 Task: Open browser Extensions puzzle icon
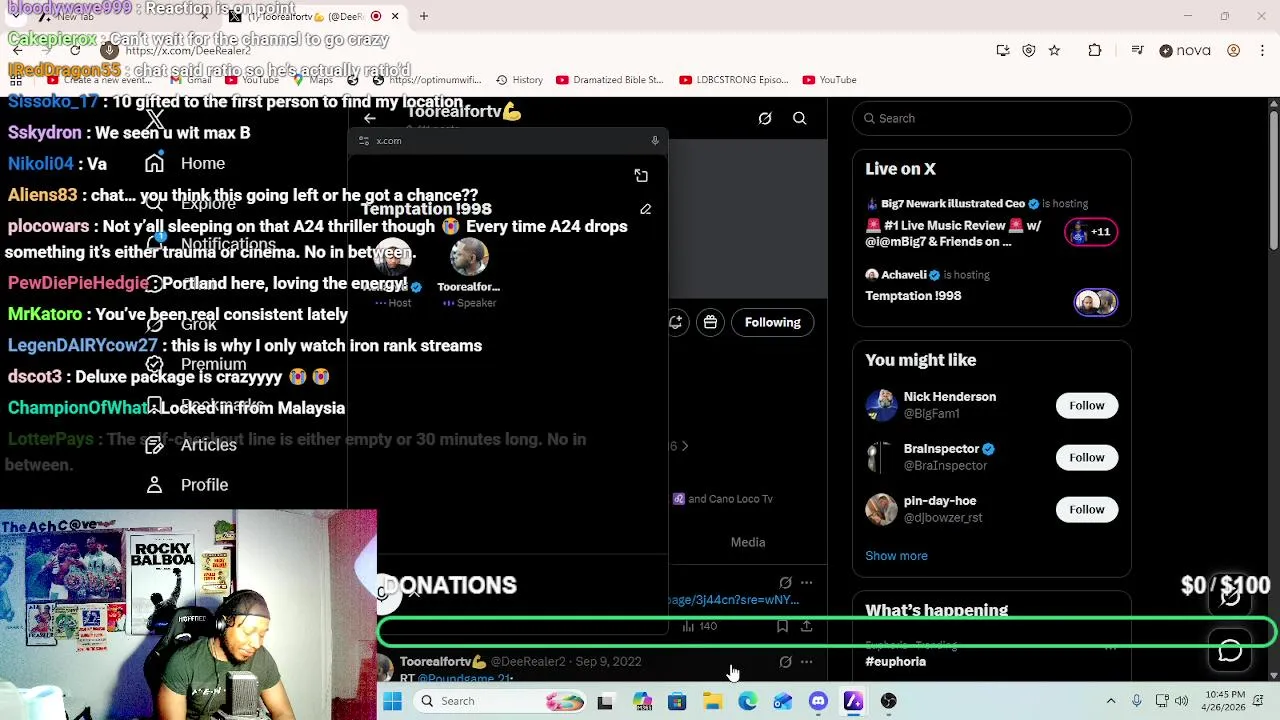(1095, 51)
